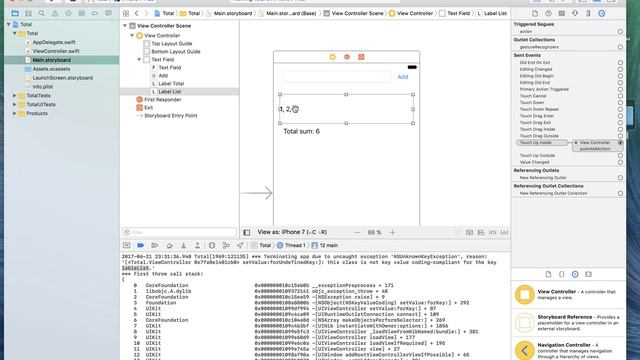Click the connection circle for action segue
Viewport: 640px width, 360px height.
tap(620, 31)
